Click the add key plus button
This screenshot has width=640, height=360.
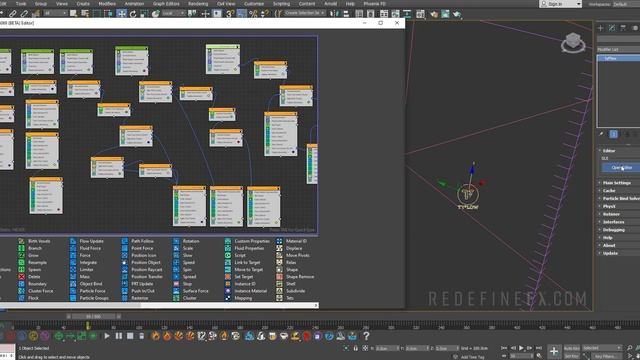553,351
